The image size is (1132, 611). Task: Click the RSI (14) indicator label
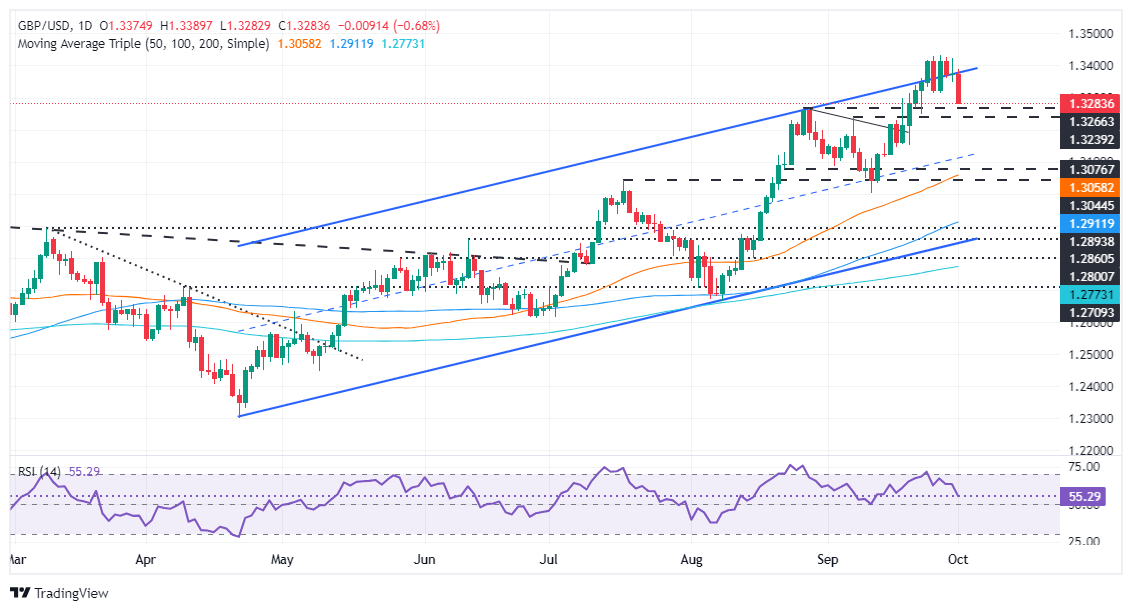click(x=39, y=472)
